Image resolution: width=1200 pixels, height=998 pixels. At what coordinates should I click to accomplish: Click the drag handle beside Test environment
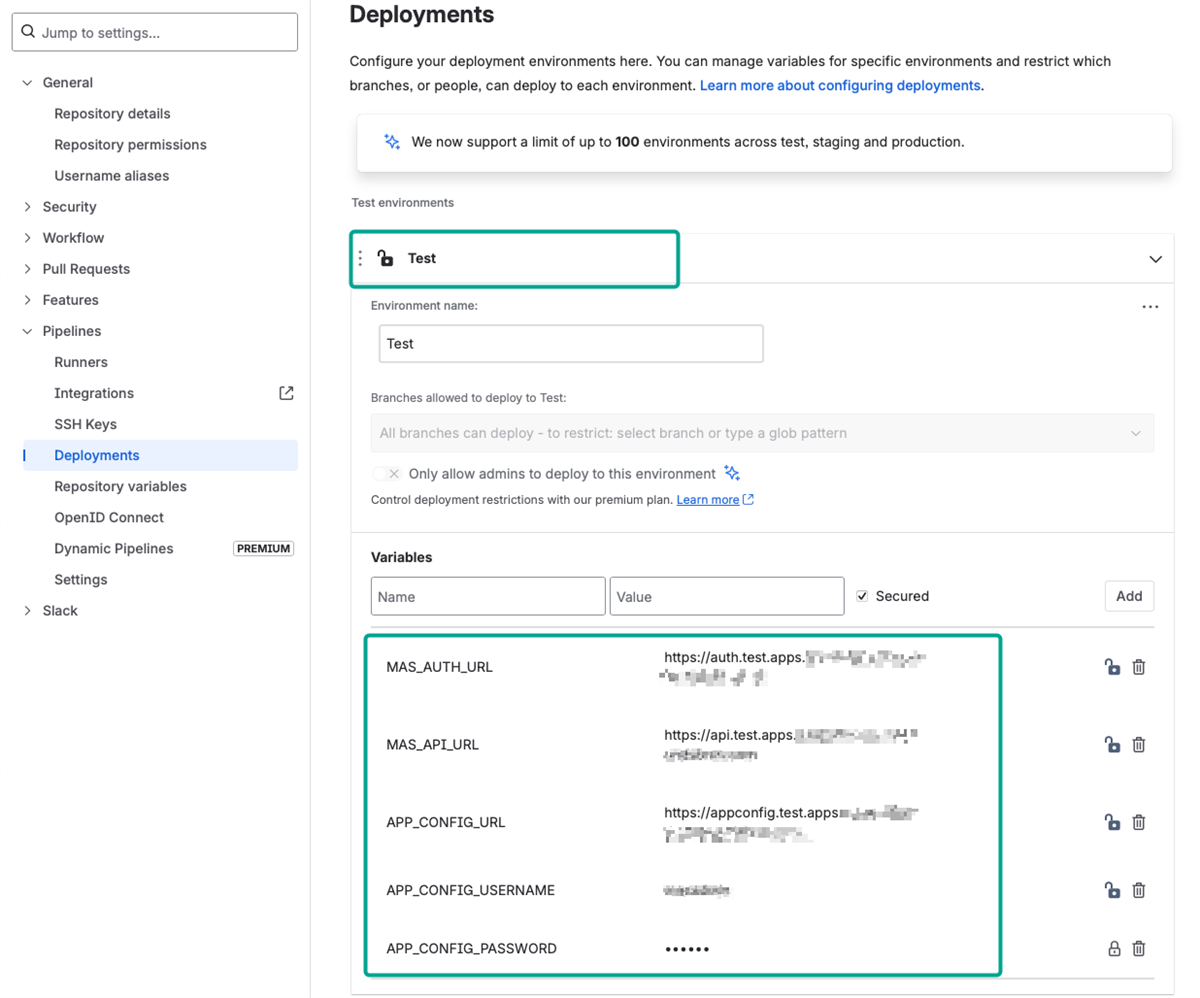(360, 258)
